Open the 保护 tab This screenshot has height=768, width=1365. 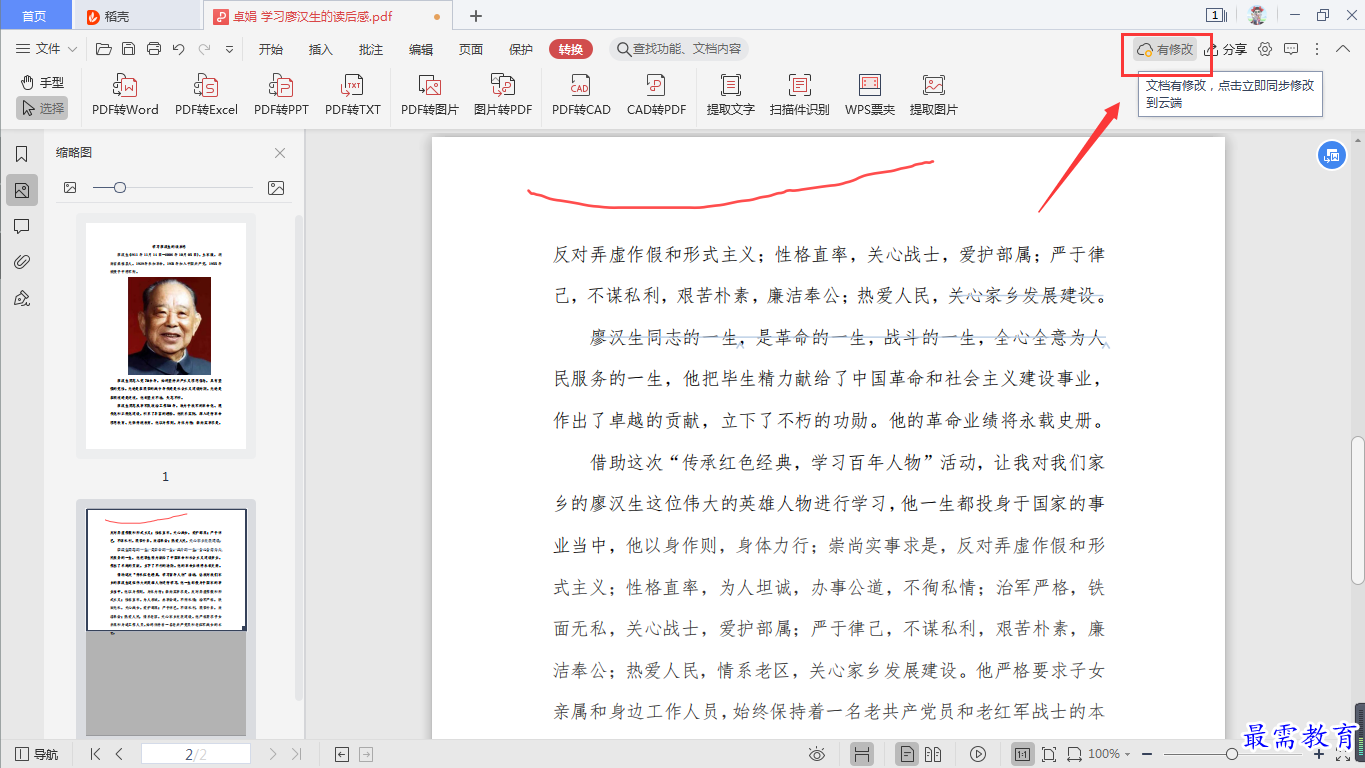tap(521, 49)
